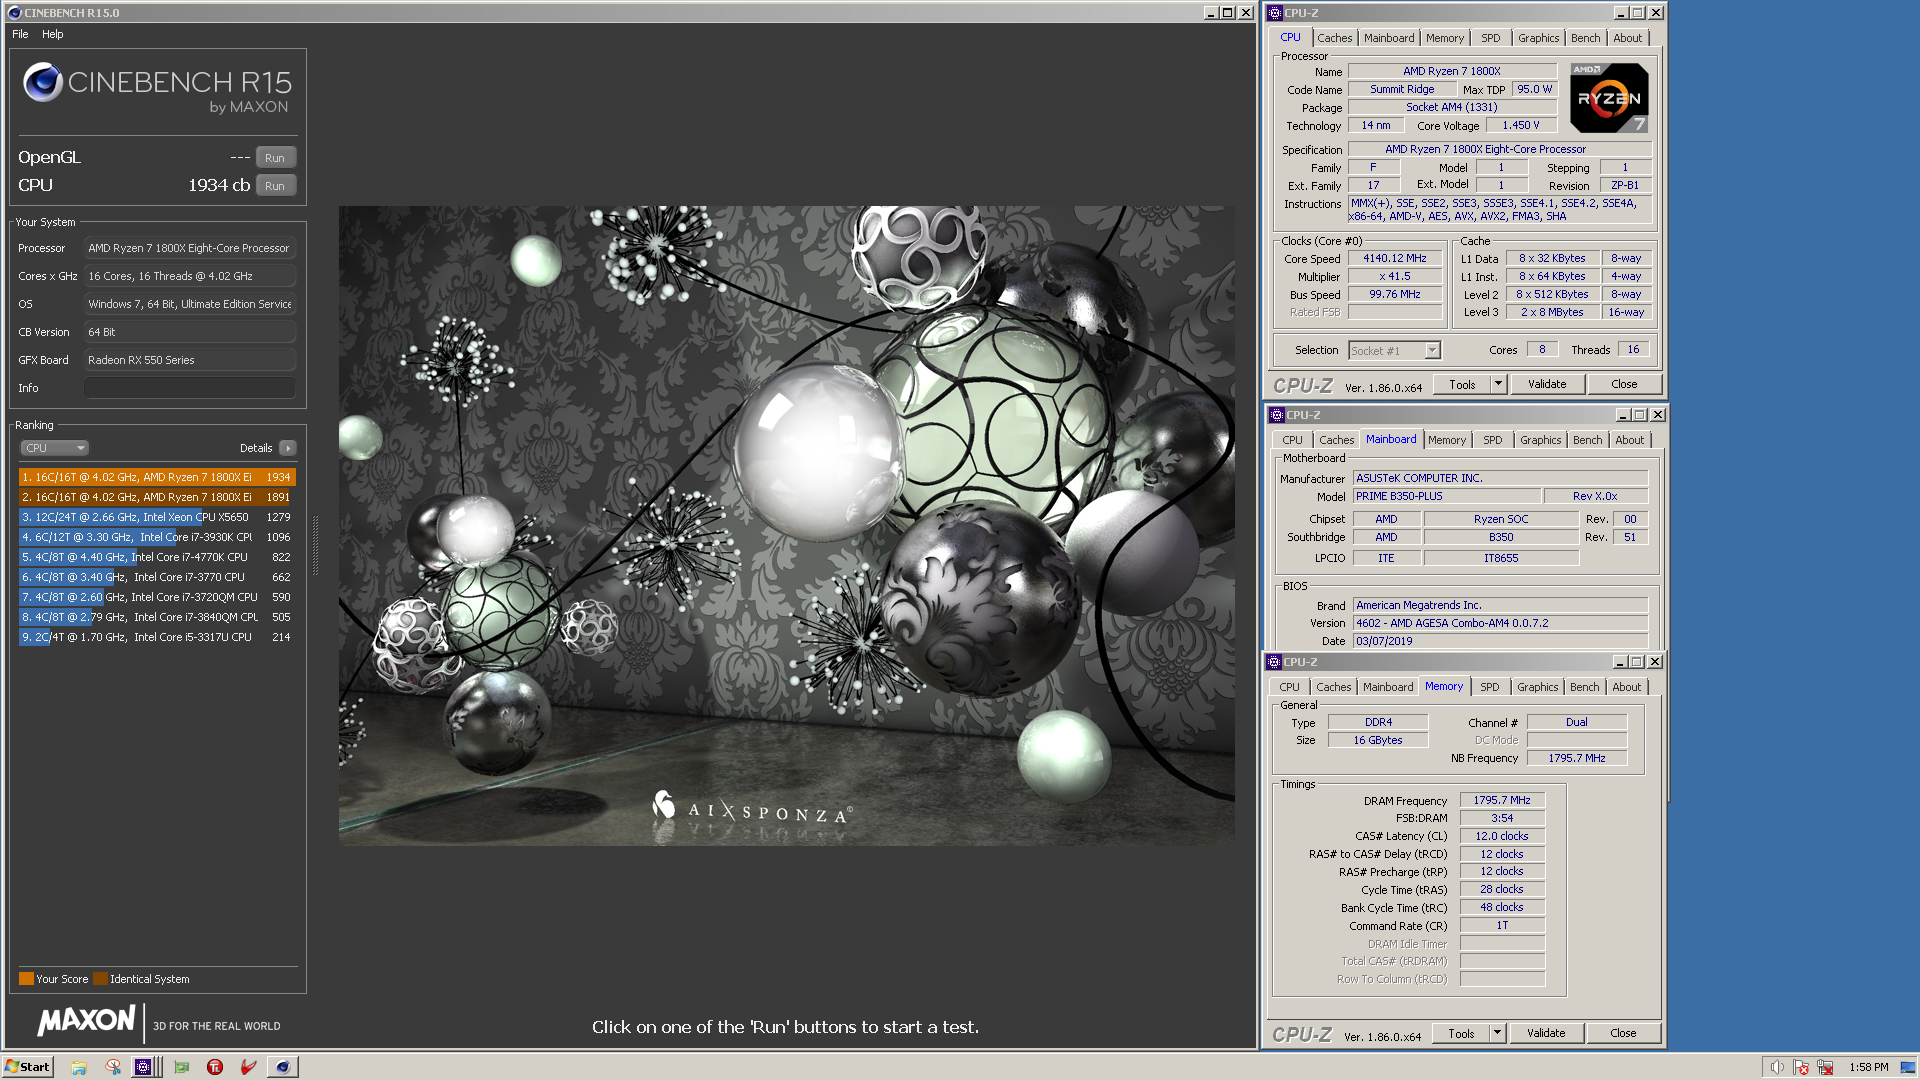The image size is (1920, 1080).
Task: Open the Help menu
Action: tap(53, 34)
